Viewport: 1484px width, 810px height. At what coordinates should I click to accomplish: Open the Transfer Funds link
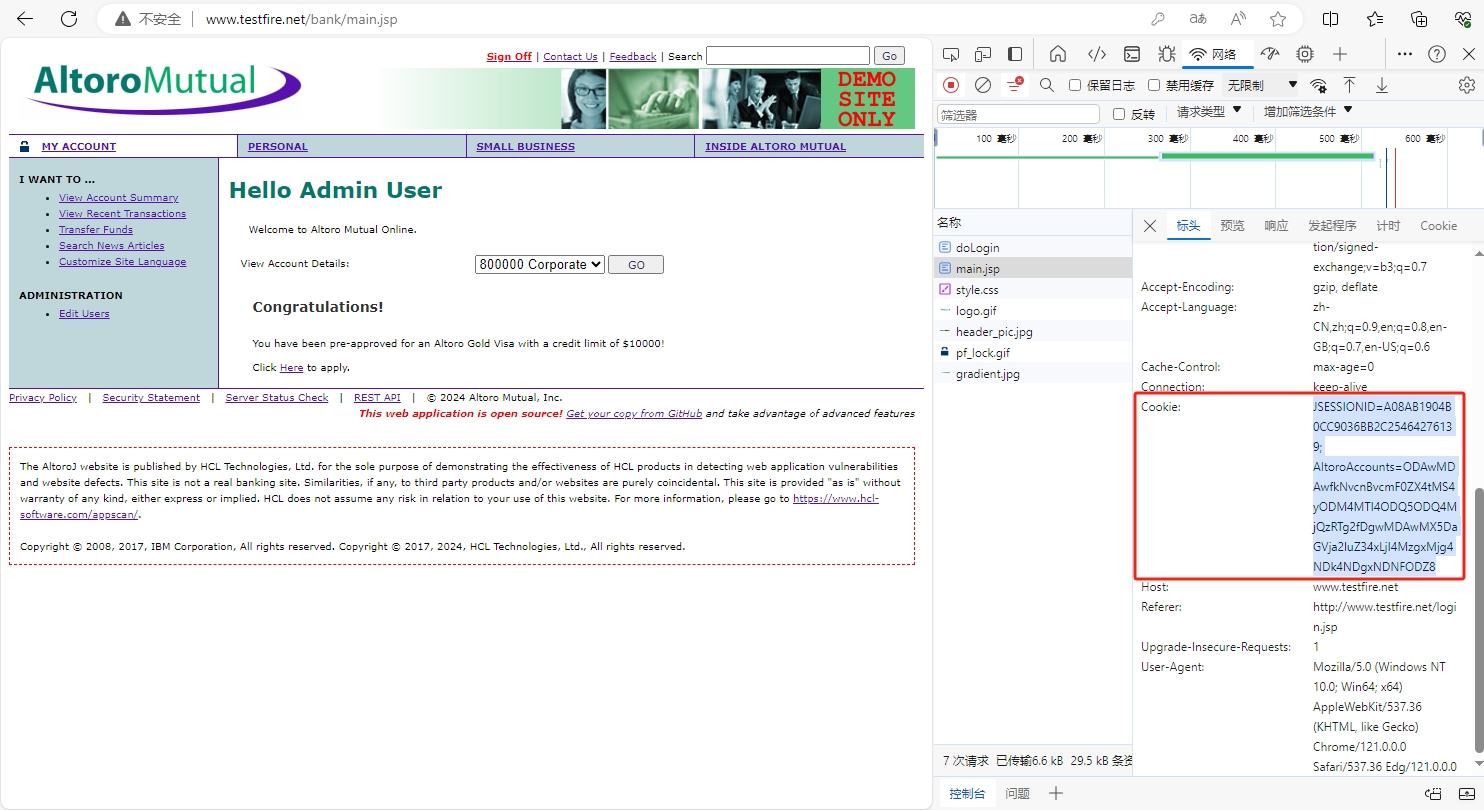pyautogui.click(x=96, y=230)
